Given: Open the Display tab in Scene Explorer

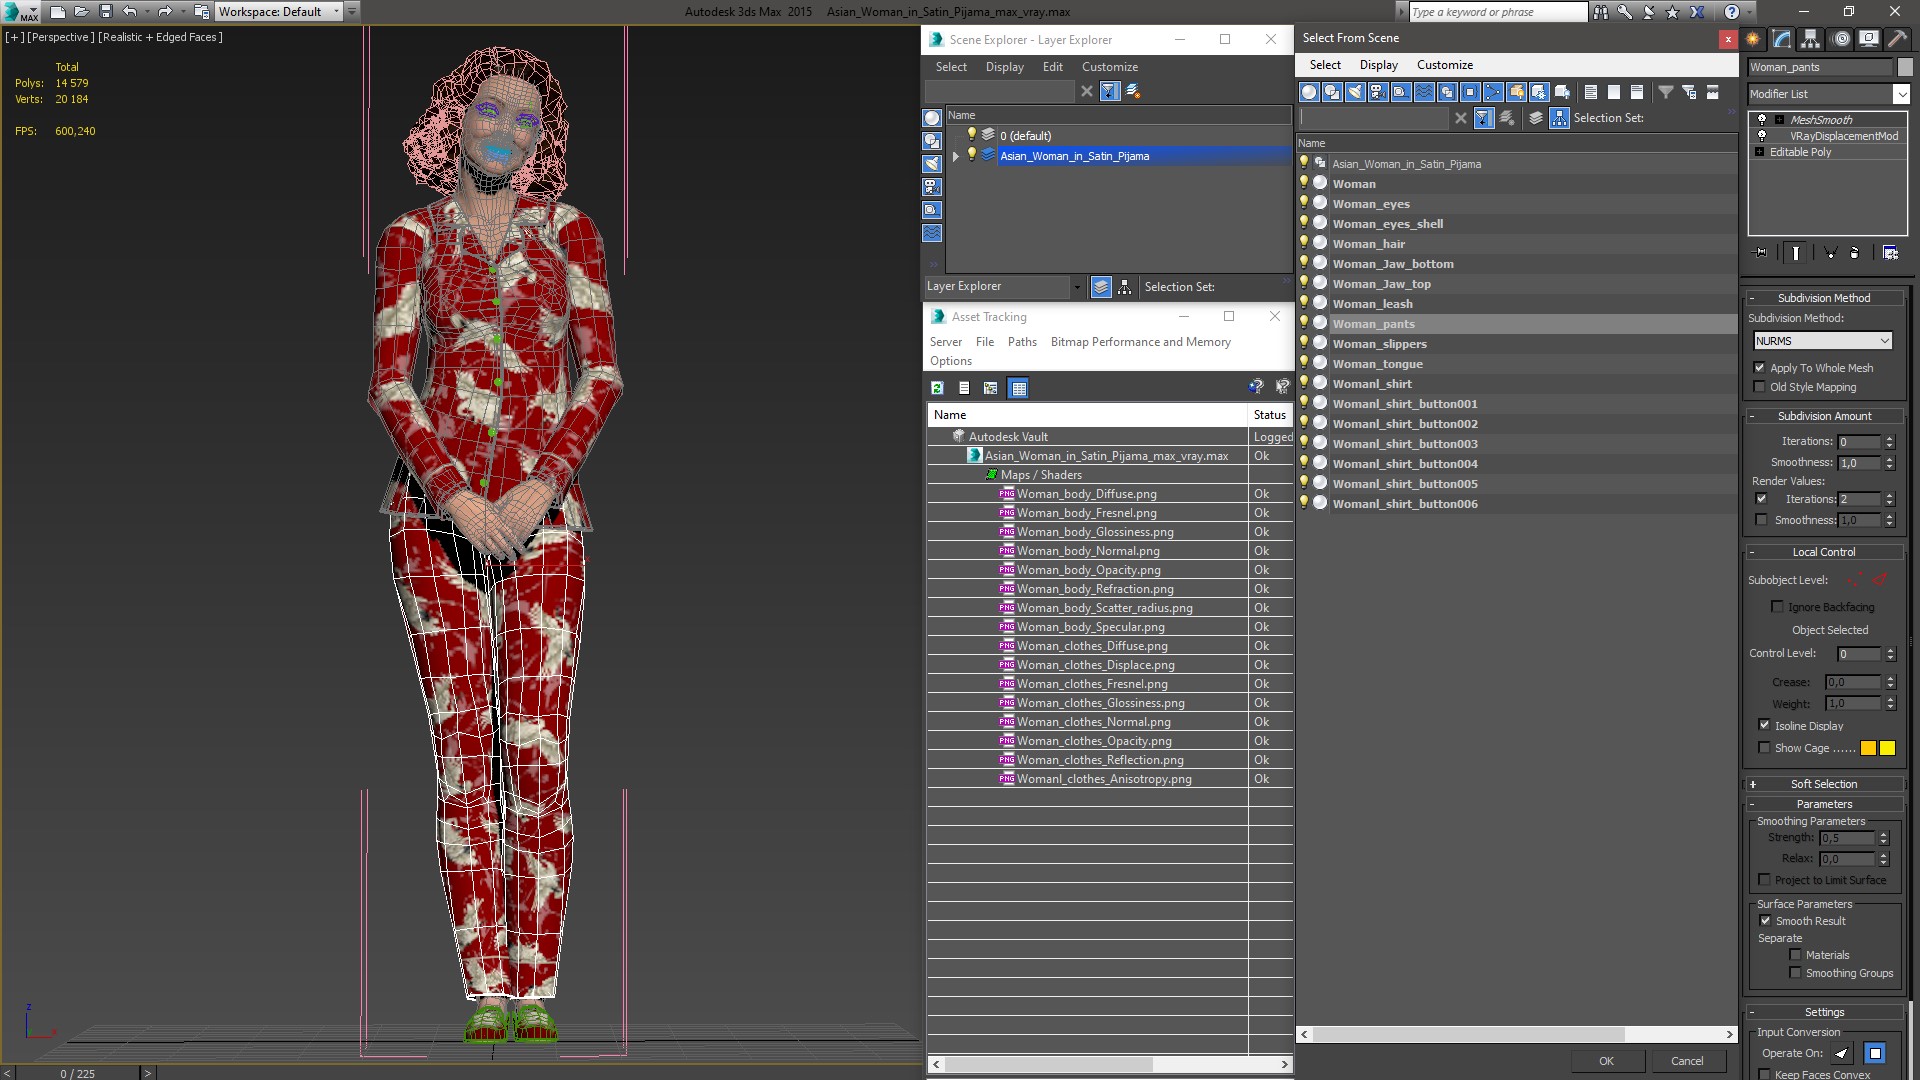Looking at the screenshot, I should click(1004, 66).
